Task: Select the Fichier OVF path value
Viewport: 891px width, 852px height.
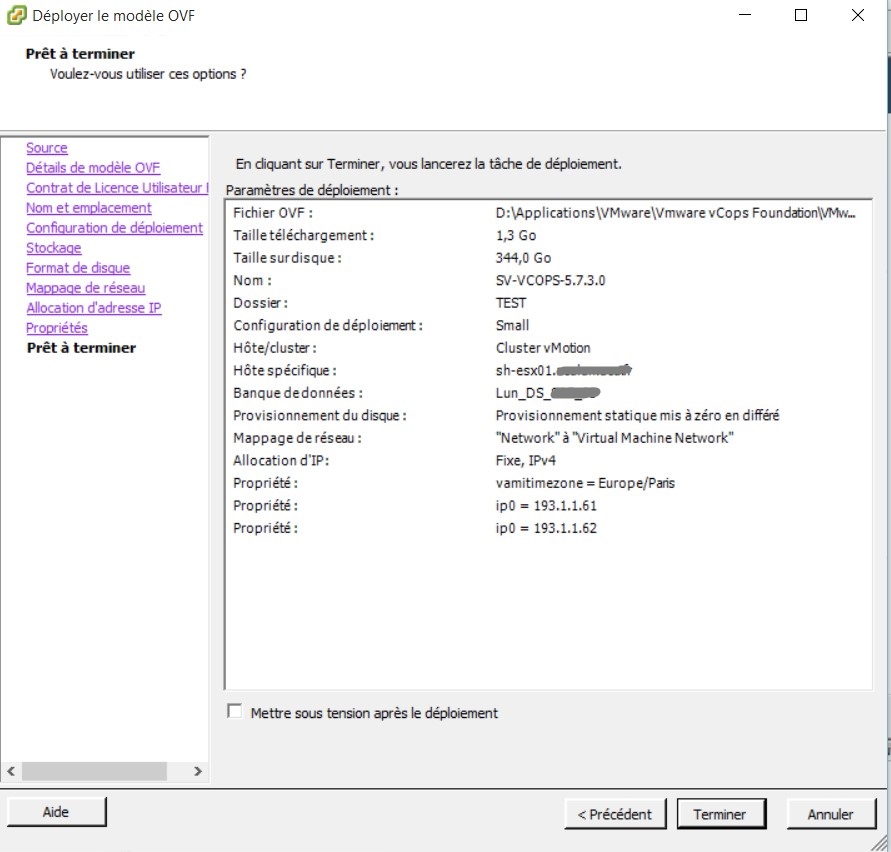Action: click(675, 213)
